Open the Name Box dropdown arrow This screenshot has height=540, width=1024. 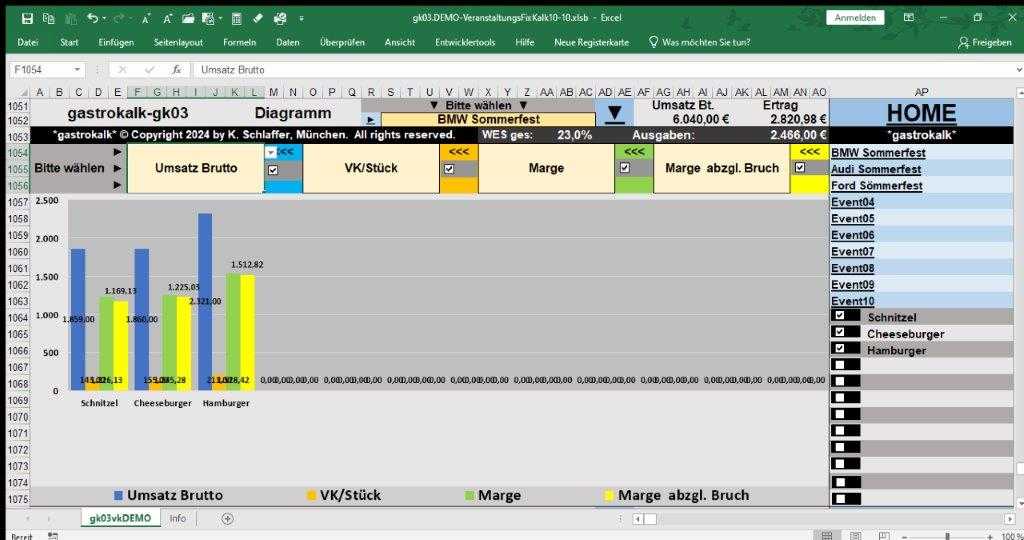click(78, 70)
